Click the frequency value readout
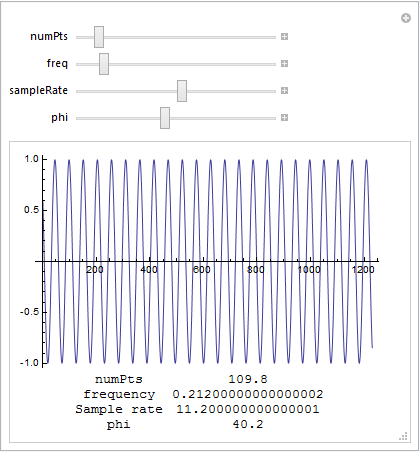 click(248, 394)
